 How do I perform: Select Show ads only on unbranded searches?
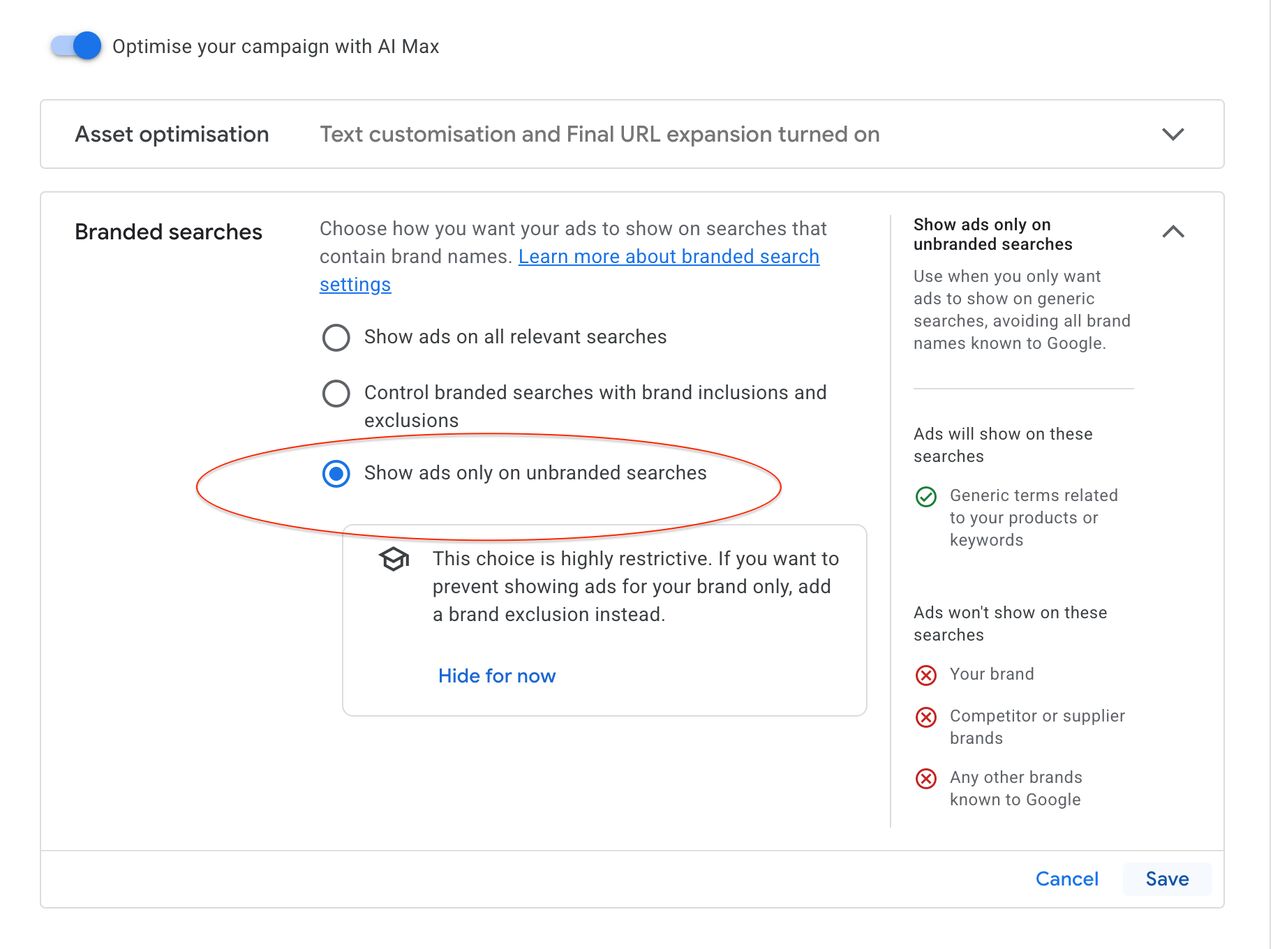(x=336, y=473)
